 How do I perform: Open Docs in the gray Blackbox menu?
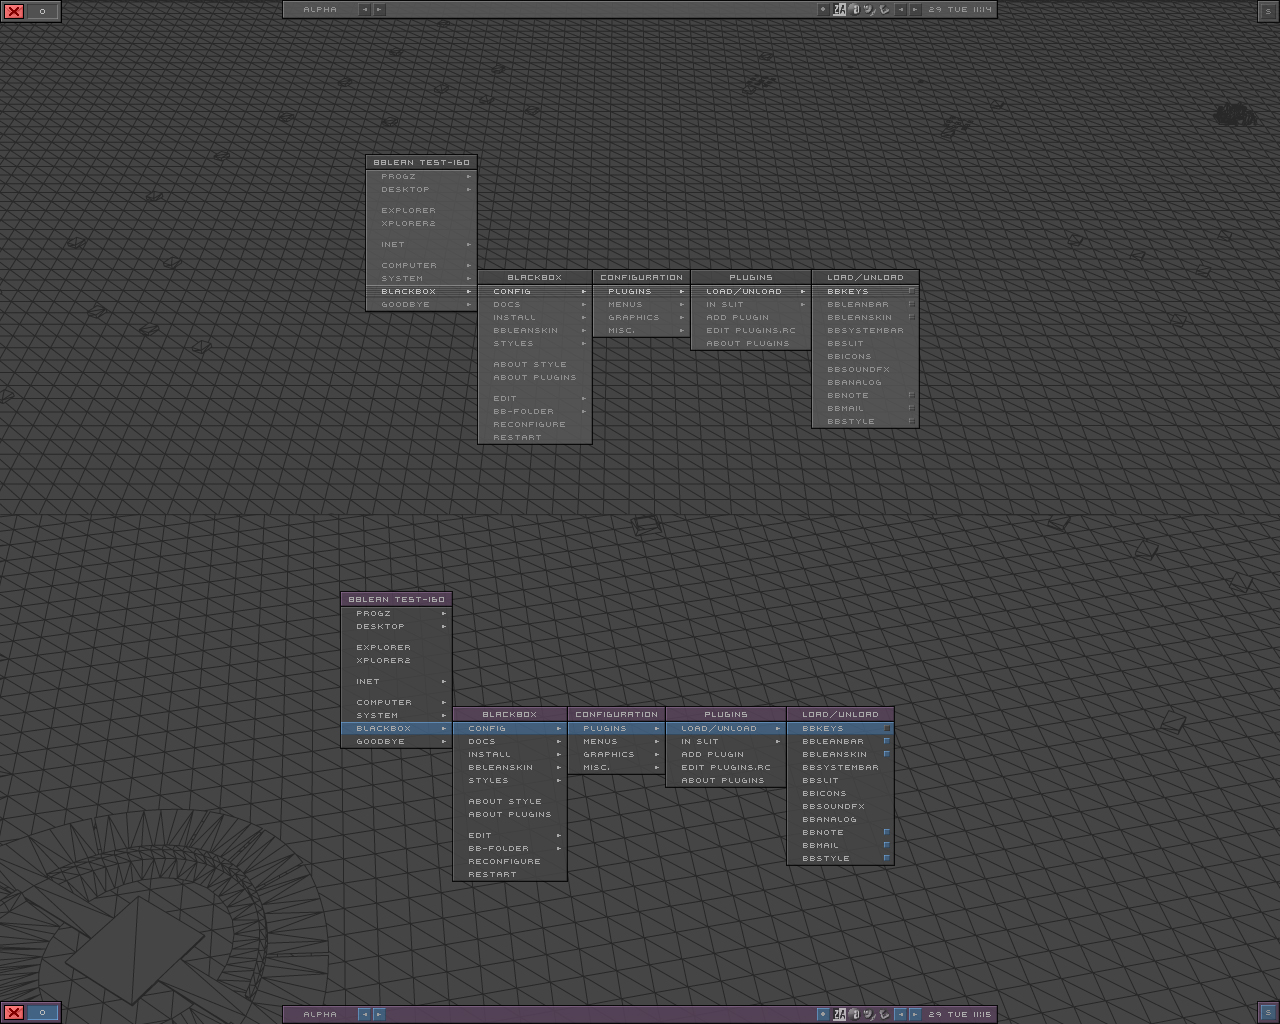[x=535, y=304]
